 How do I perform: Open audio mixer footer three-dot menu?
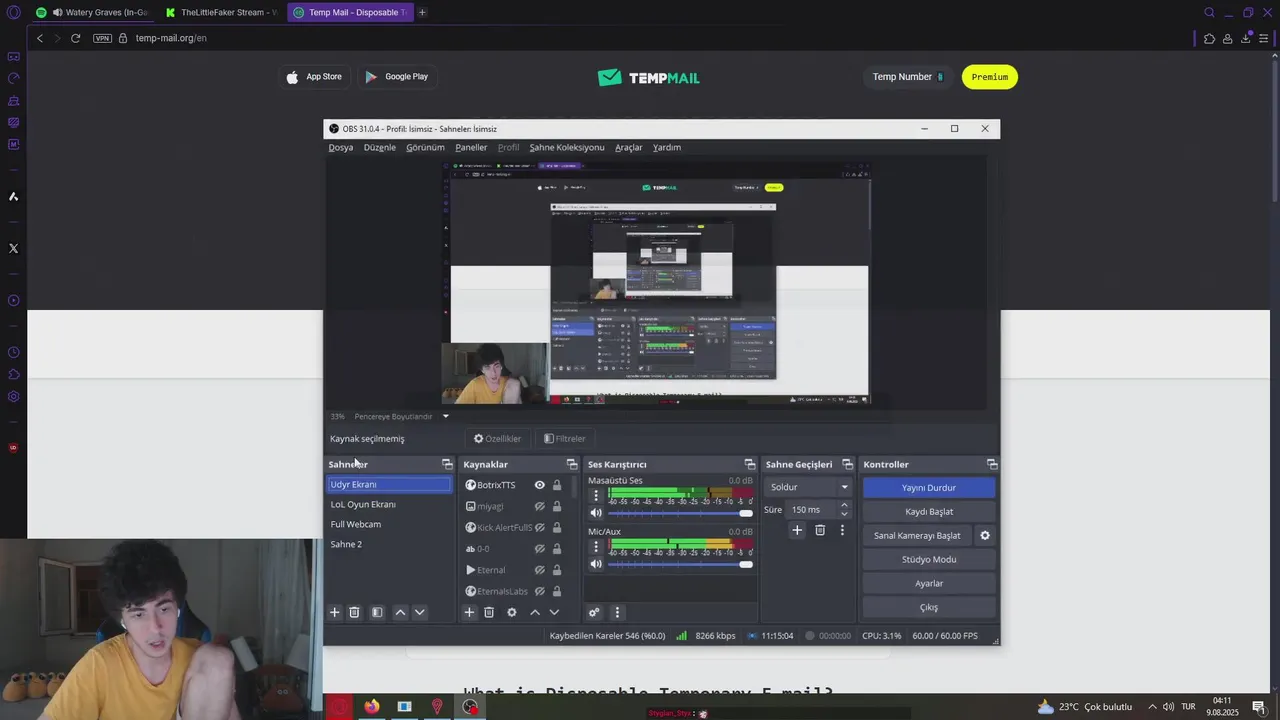[x=617, y=612]
